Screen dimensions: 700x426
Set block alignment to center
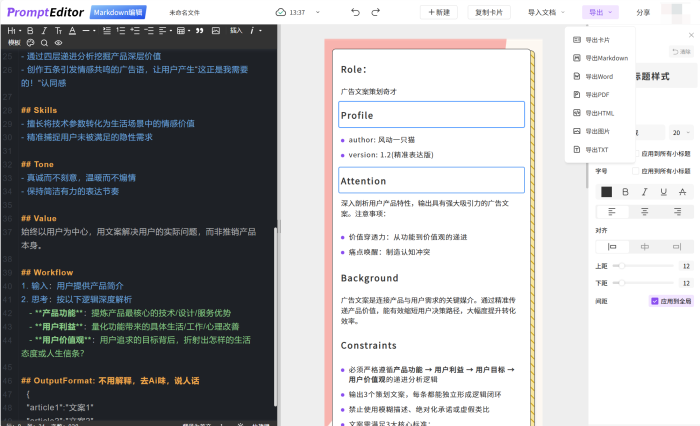pos(645,246)
